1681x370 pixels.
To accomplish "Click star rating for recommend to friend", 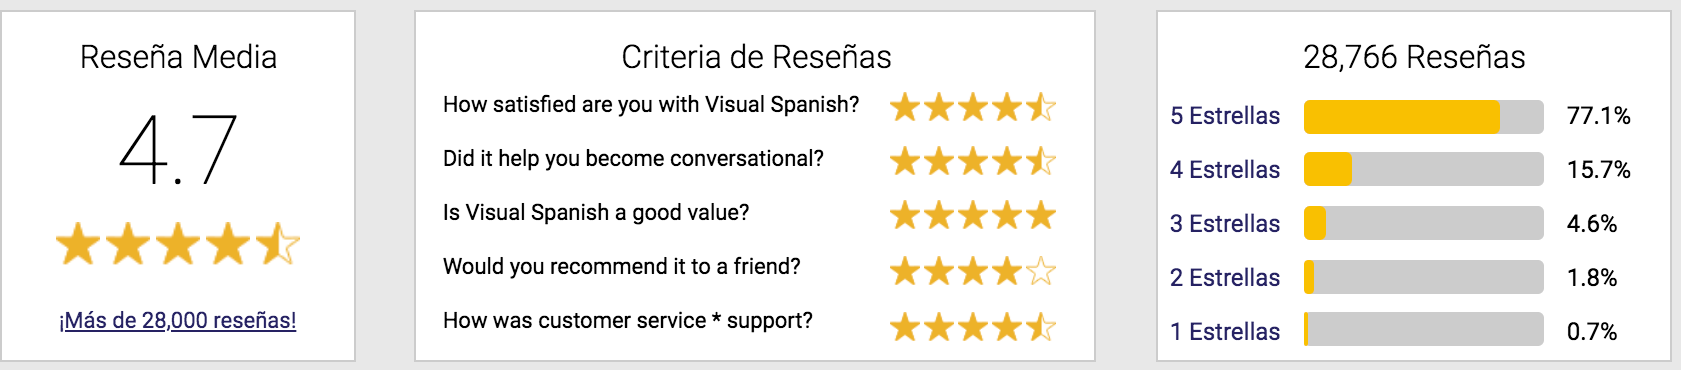I will click(x=973, y=270).
